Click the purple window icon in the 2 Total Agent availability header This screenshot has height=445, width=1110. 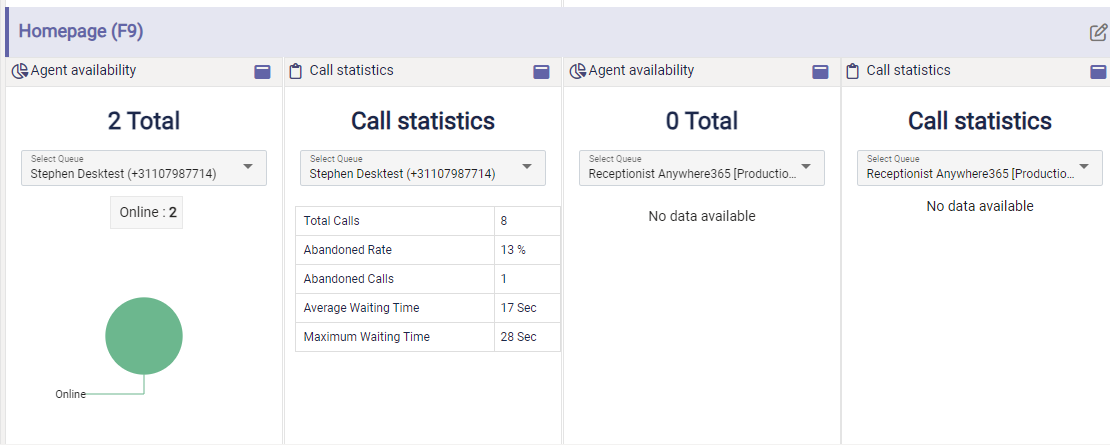tap(263, 71)
